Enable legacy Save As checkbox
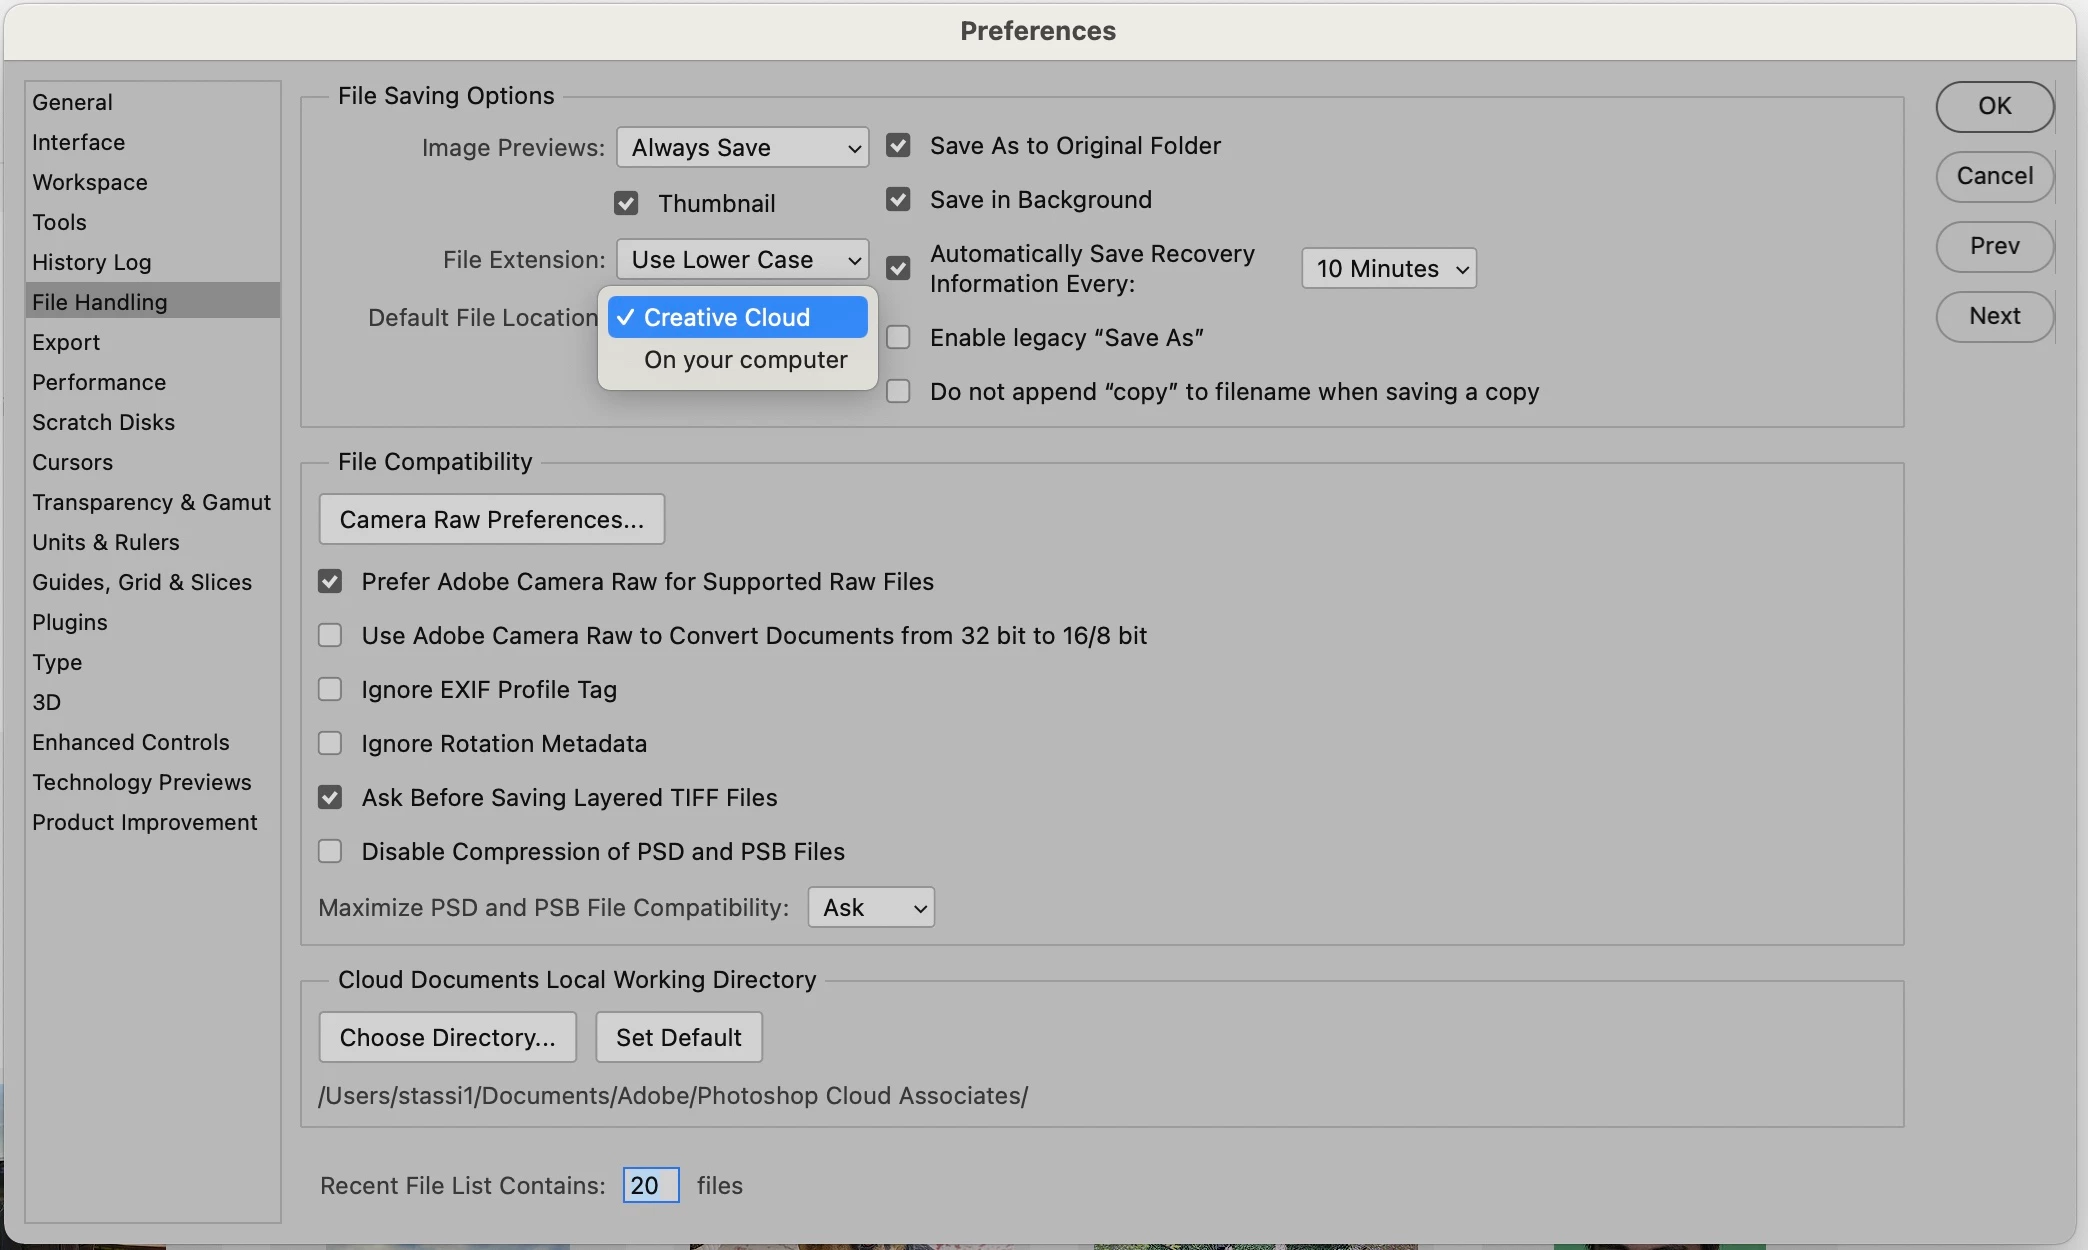The image size is (2088, 1250). click(898, 338)
